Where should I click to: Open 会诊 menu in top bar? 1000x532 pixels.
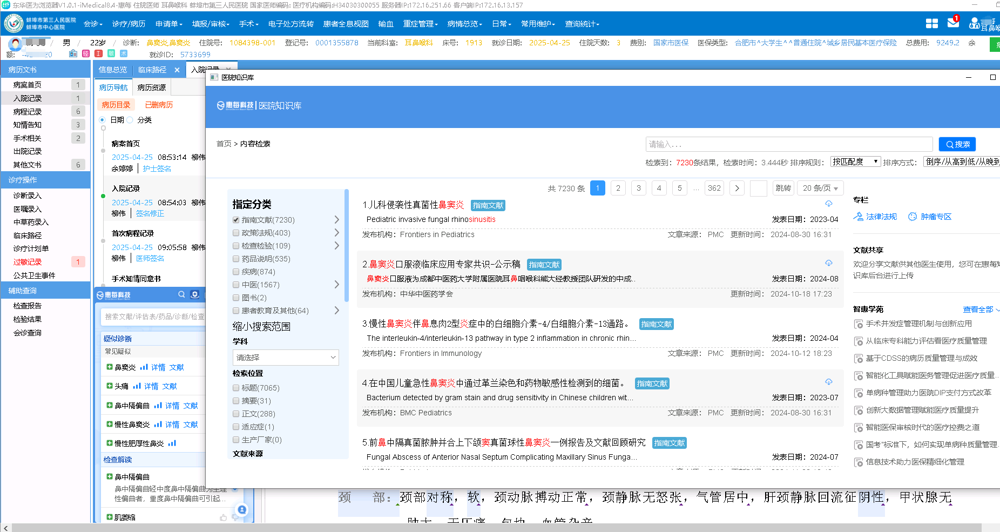click(x=92, y=24)
